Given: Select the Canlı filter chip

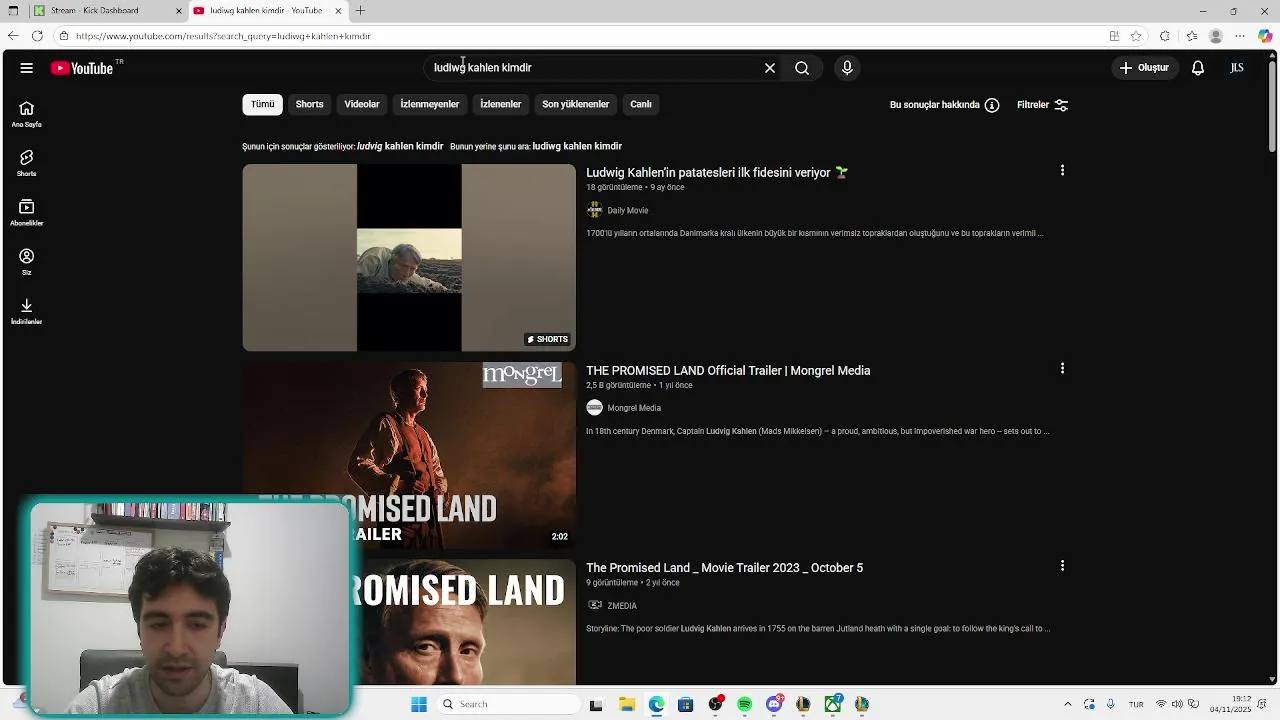Looking at the screenshot, I should 641,104.
